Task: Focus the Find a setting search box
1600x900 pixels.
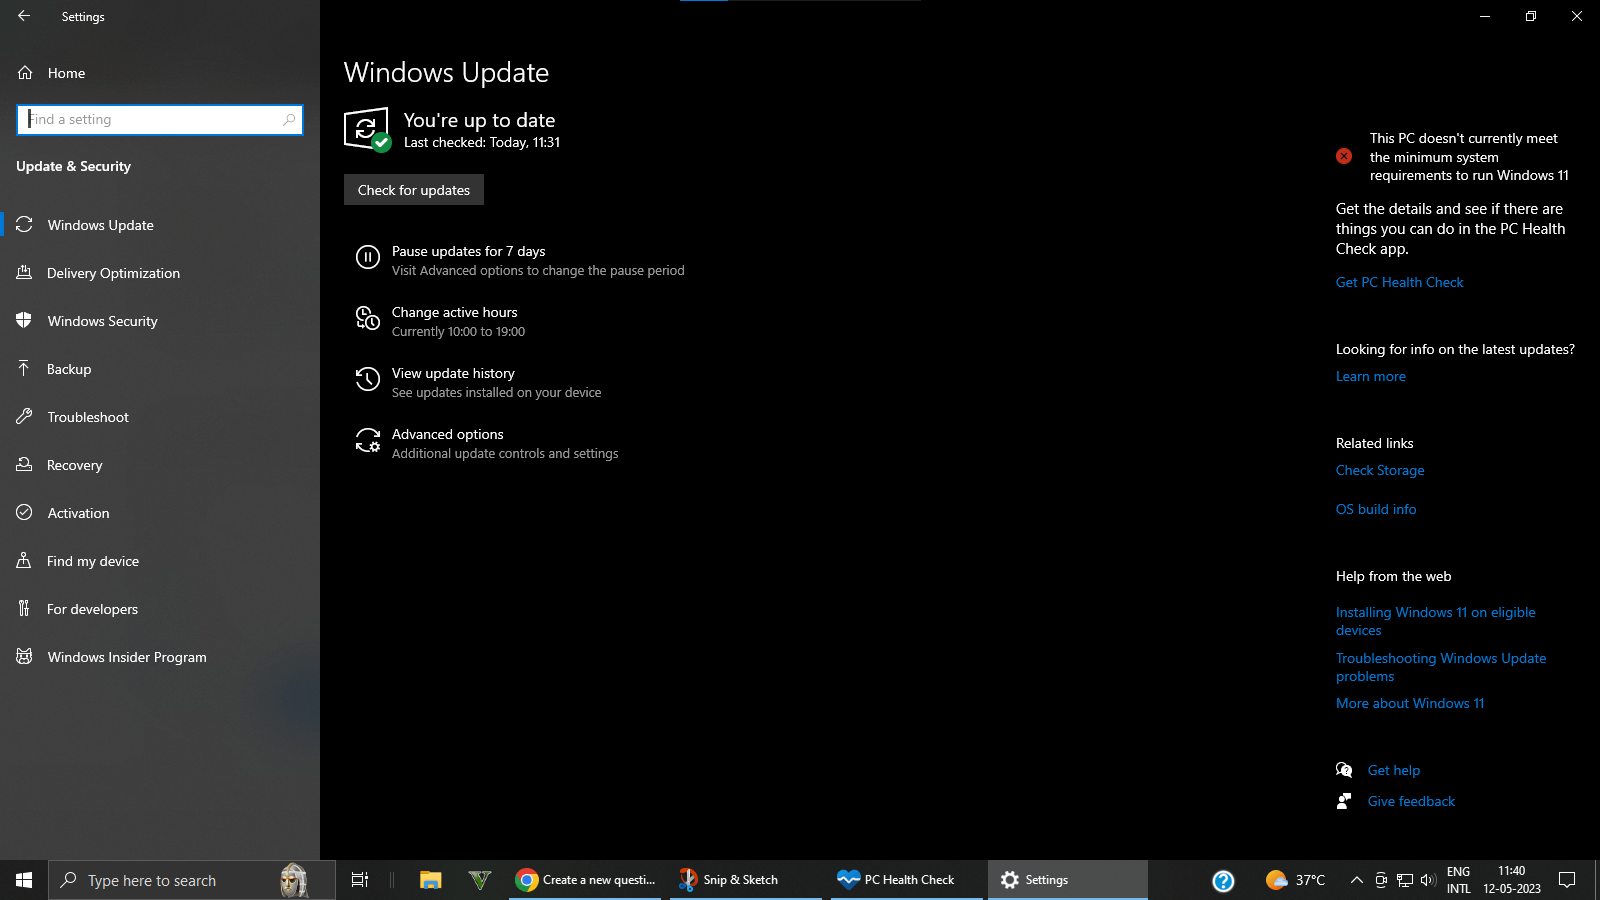Action: click(x=160, y=119)
